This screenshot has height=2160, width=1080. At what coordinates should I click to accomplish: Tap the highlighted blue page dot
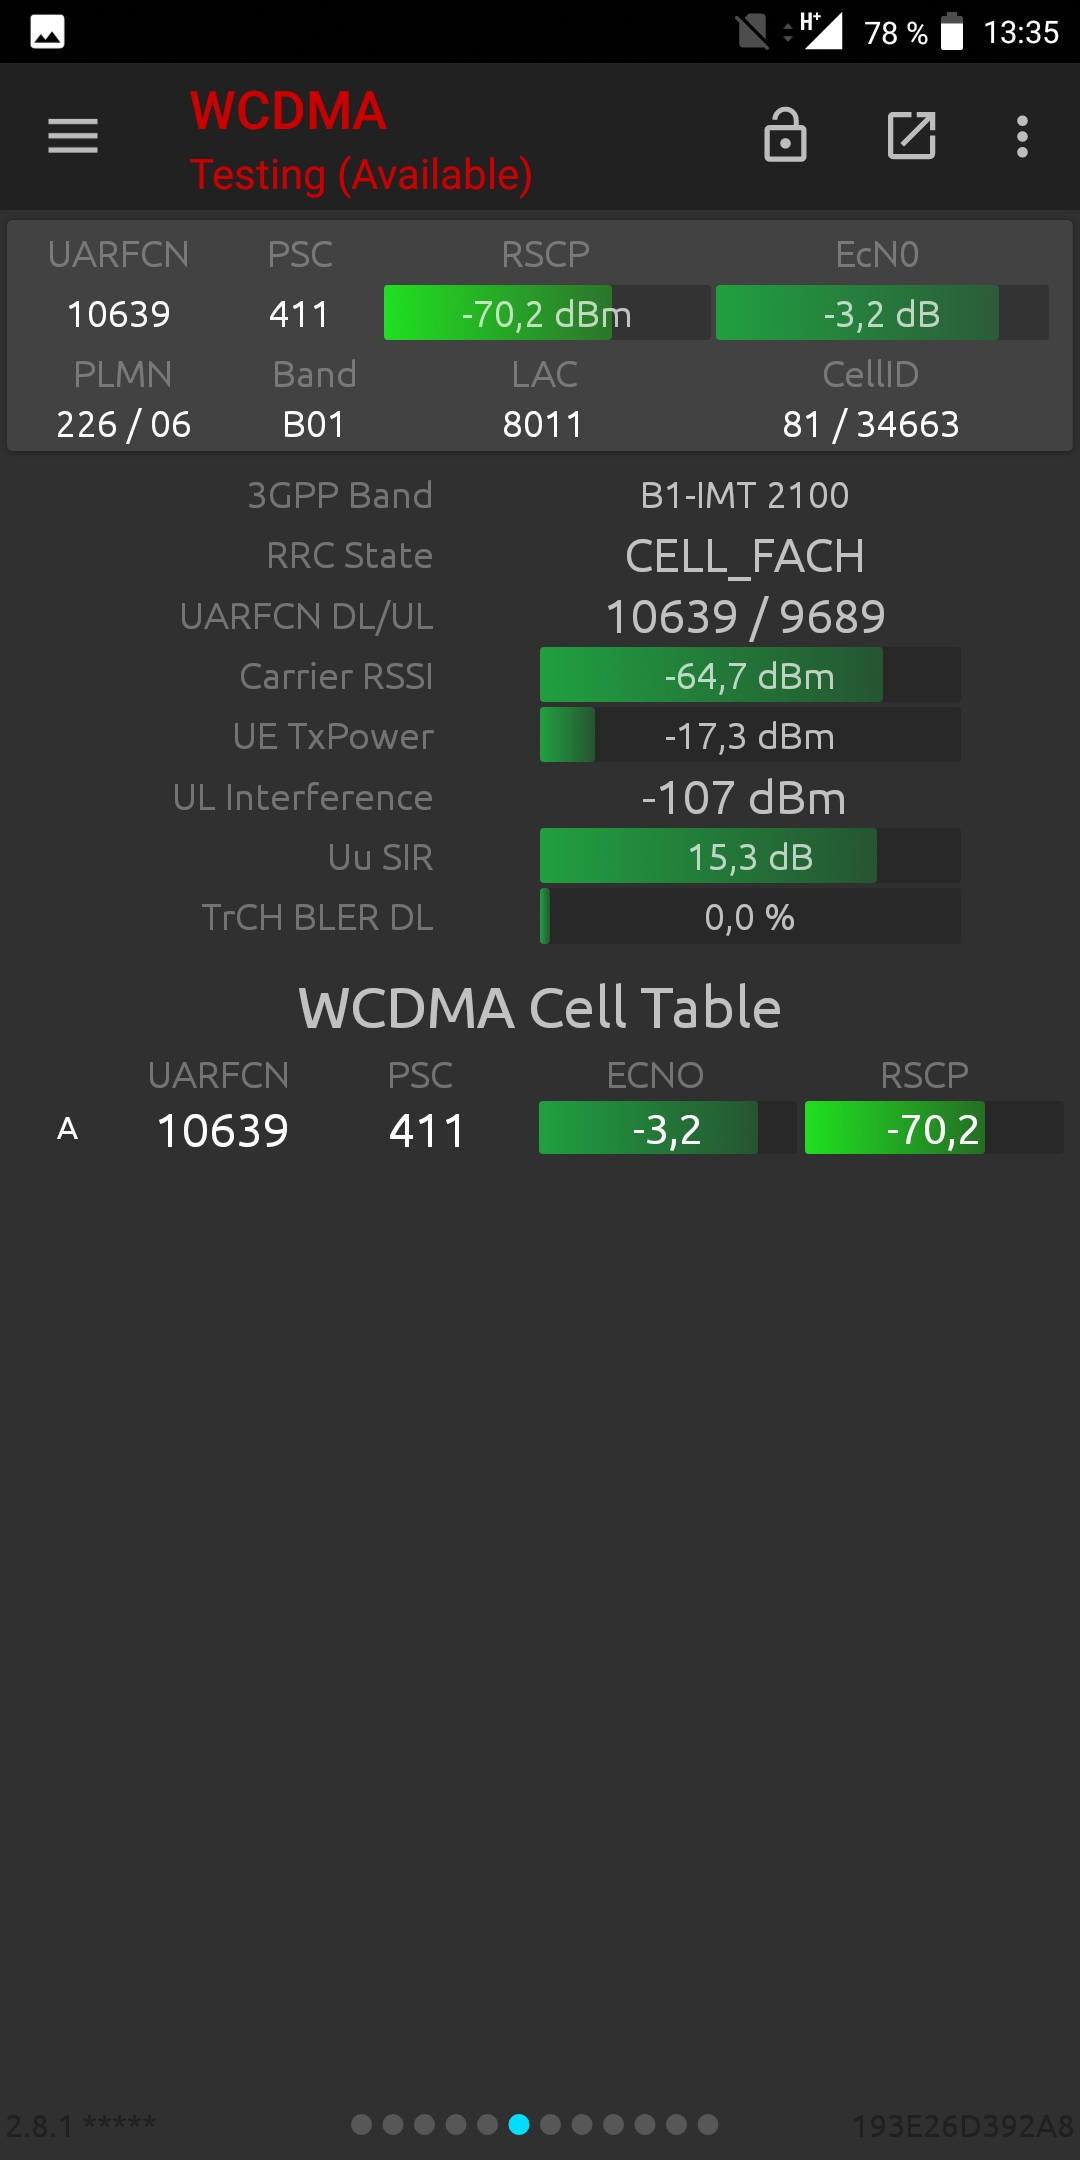tap(519, 2124)
